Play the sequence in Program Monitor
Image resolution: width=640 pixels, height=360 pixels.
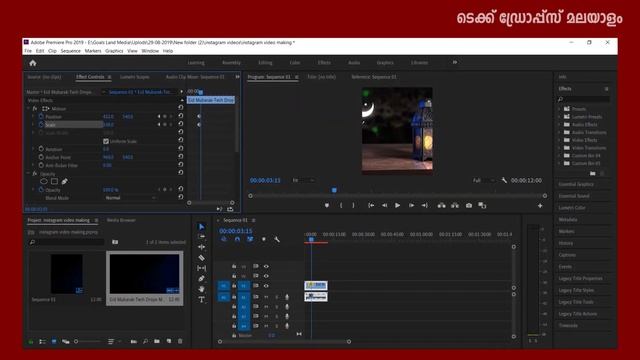click(x=398, y=205)
